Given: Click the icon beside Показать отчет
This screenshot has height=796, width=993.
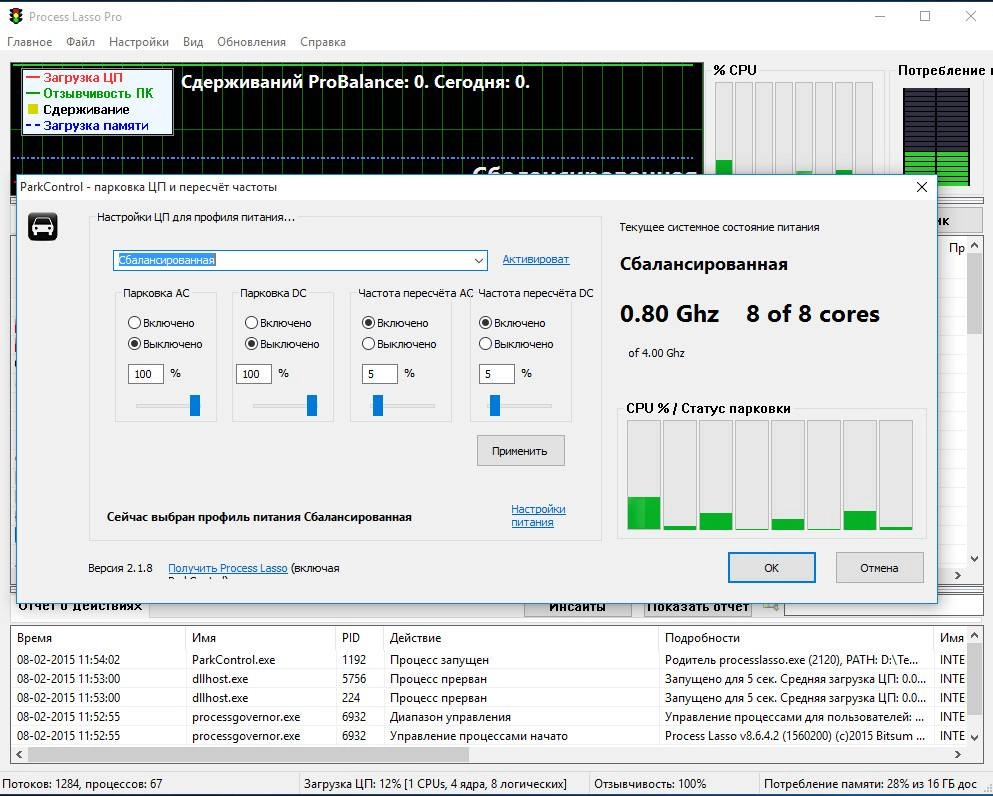Looking at the screenshot, I should tap(770, 607).
